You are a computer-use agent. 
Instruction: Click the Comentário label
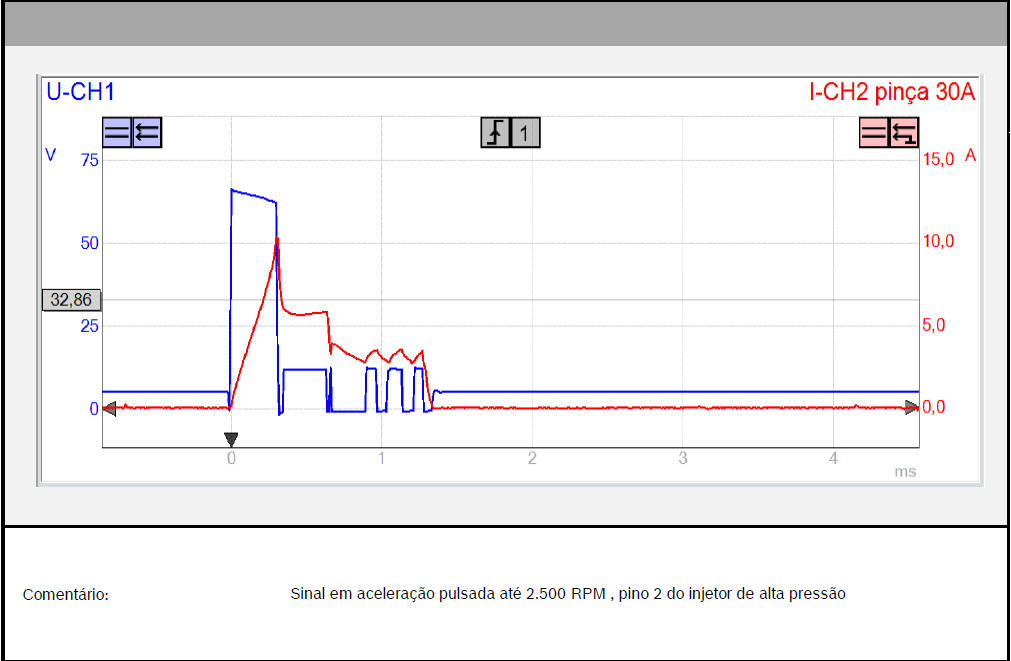click(x=66, y=595)
